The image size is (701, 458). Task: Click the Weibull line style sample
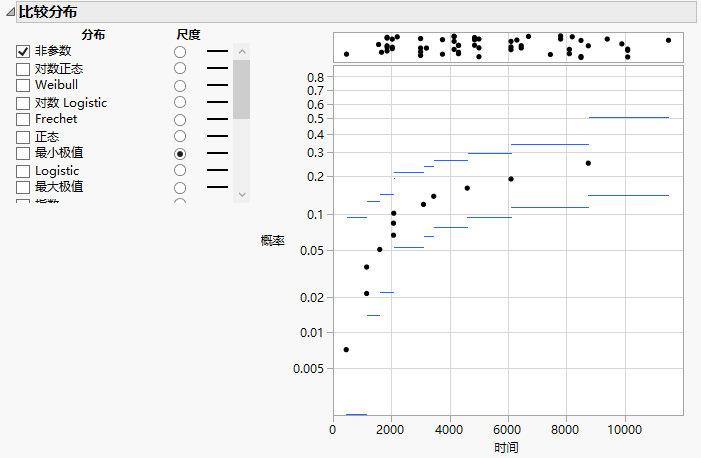click(x=217, y=85)
